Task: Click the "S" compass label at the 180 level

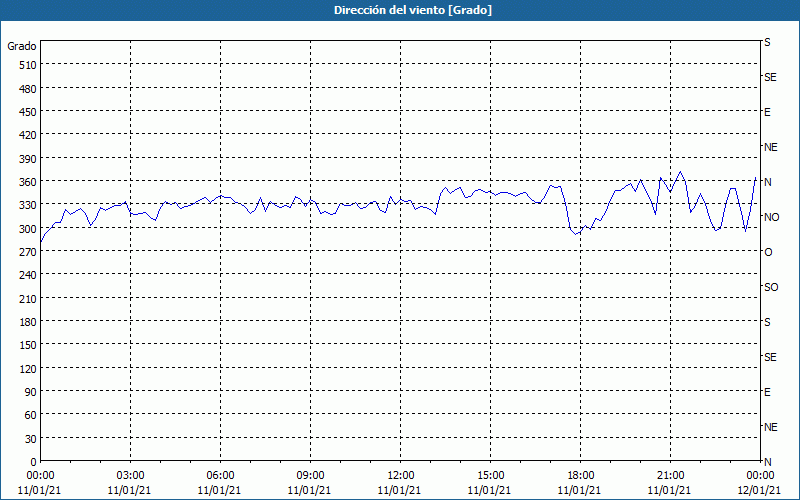Action: pos(767,322)
